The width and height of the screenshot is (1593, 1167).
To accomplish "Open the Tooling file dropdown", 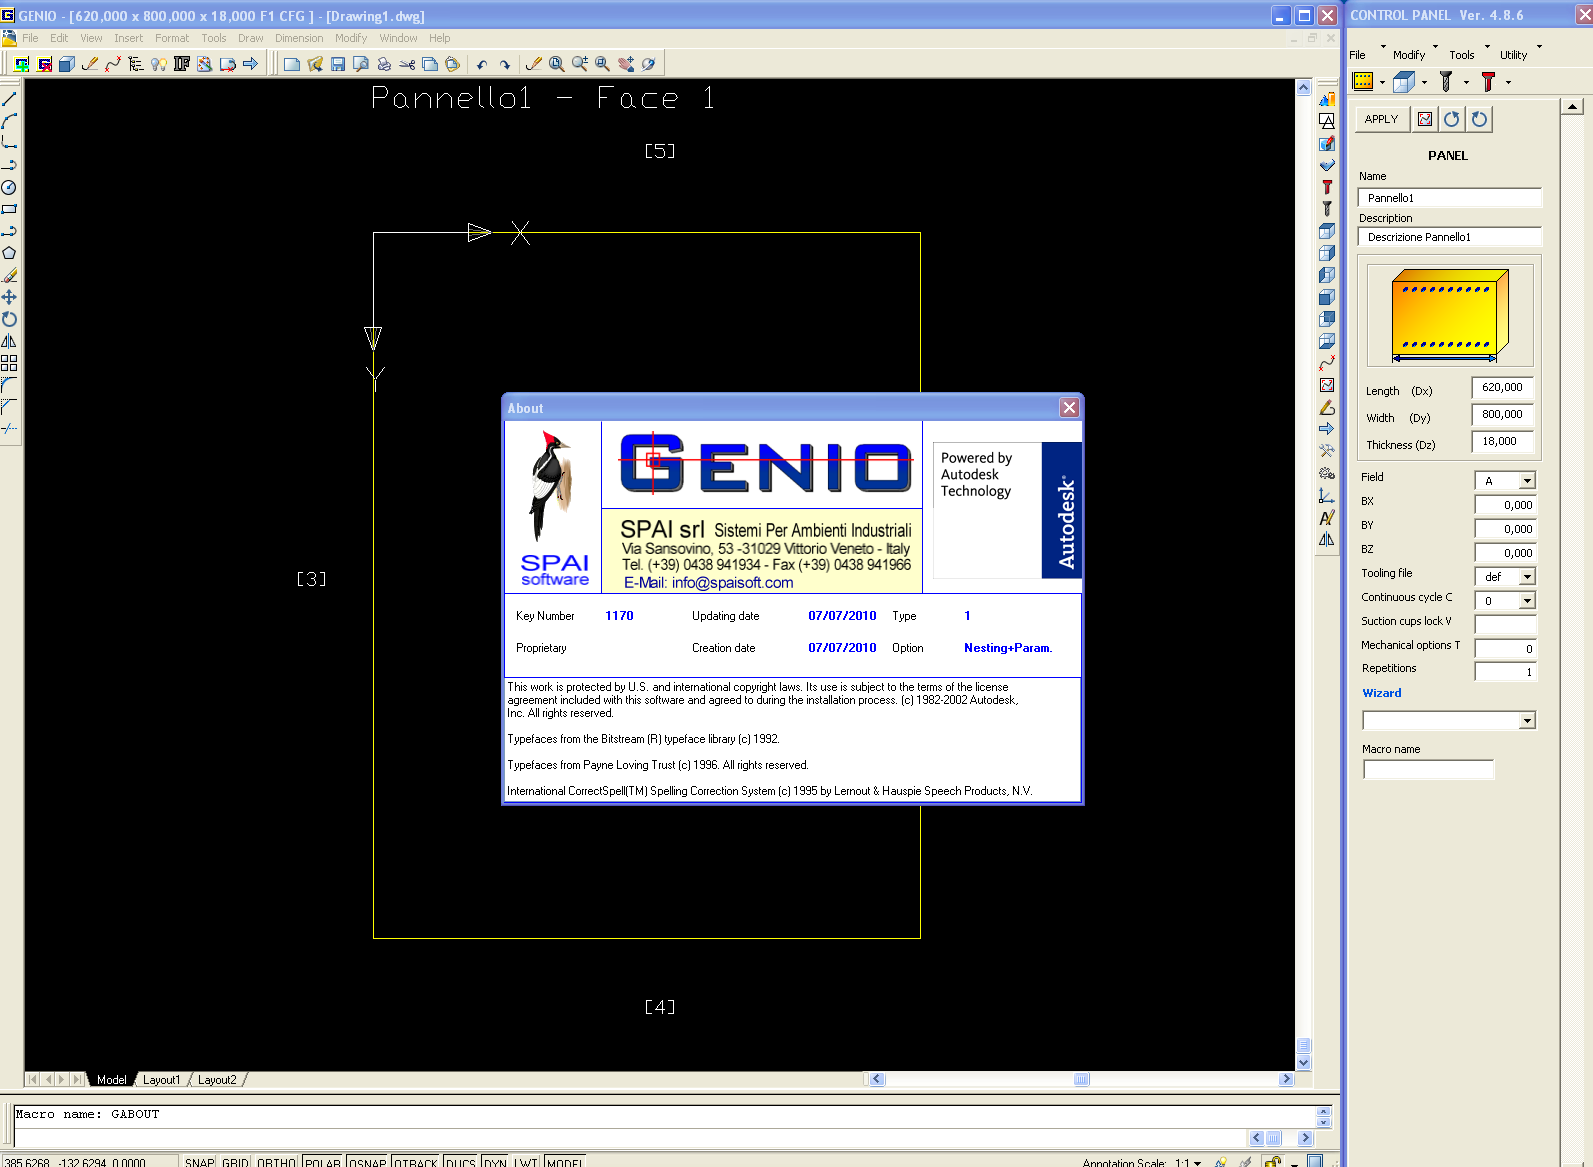I will 1527,577.
